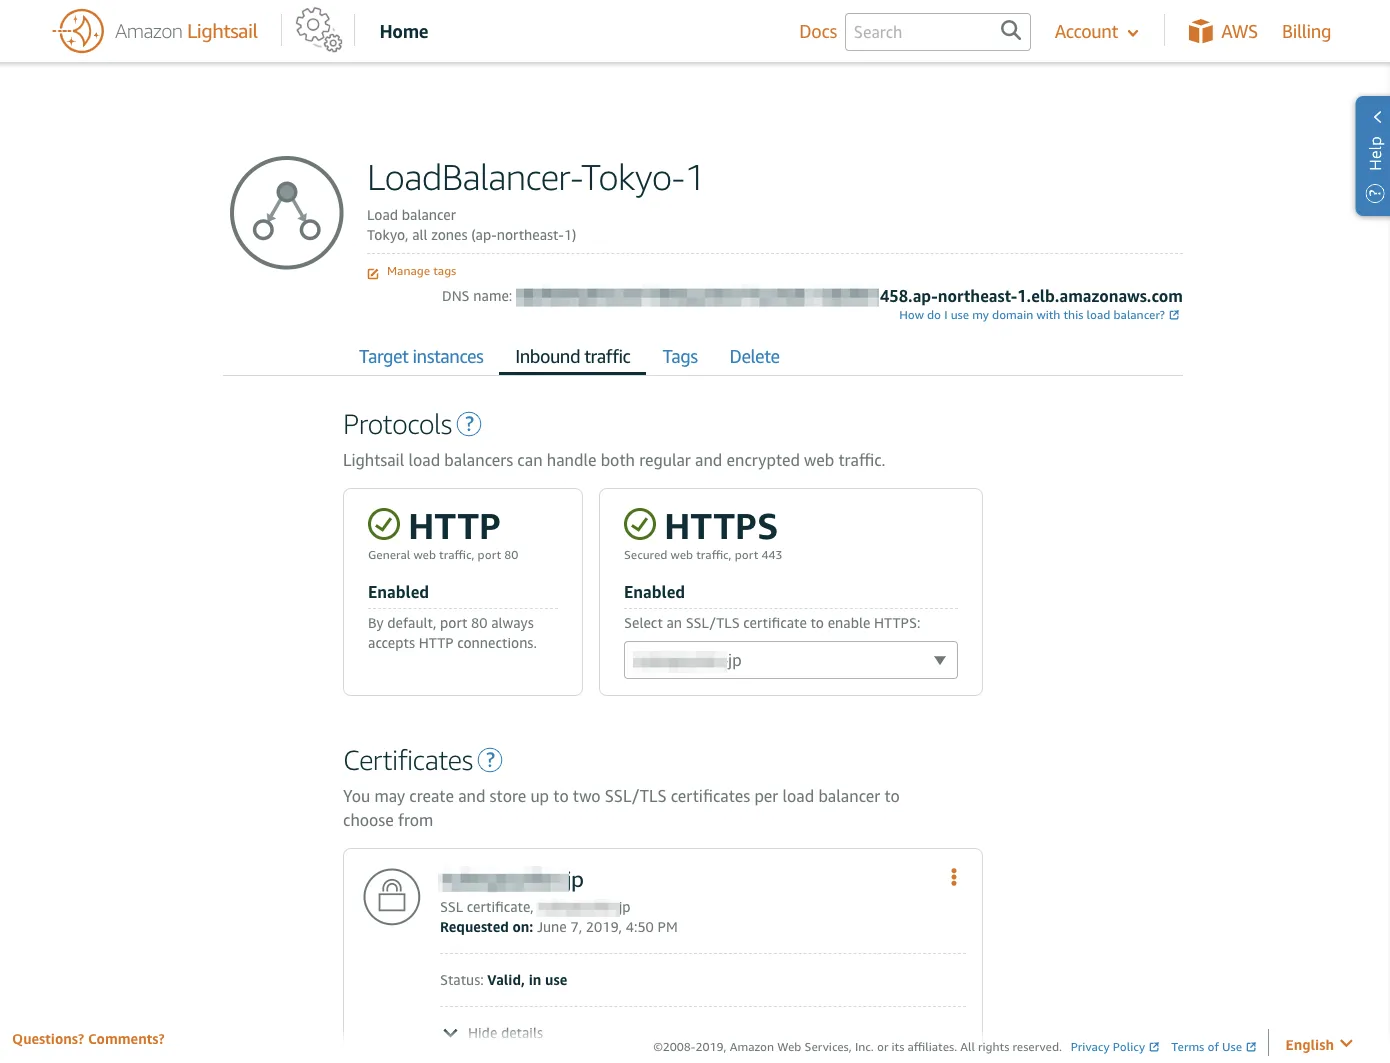Image resolution: width=1390 pixels, height=1063 pixels.
Task: Open the settings gears icon
Action: coord(319,30)
